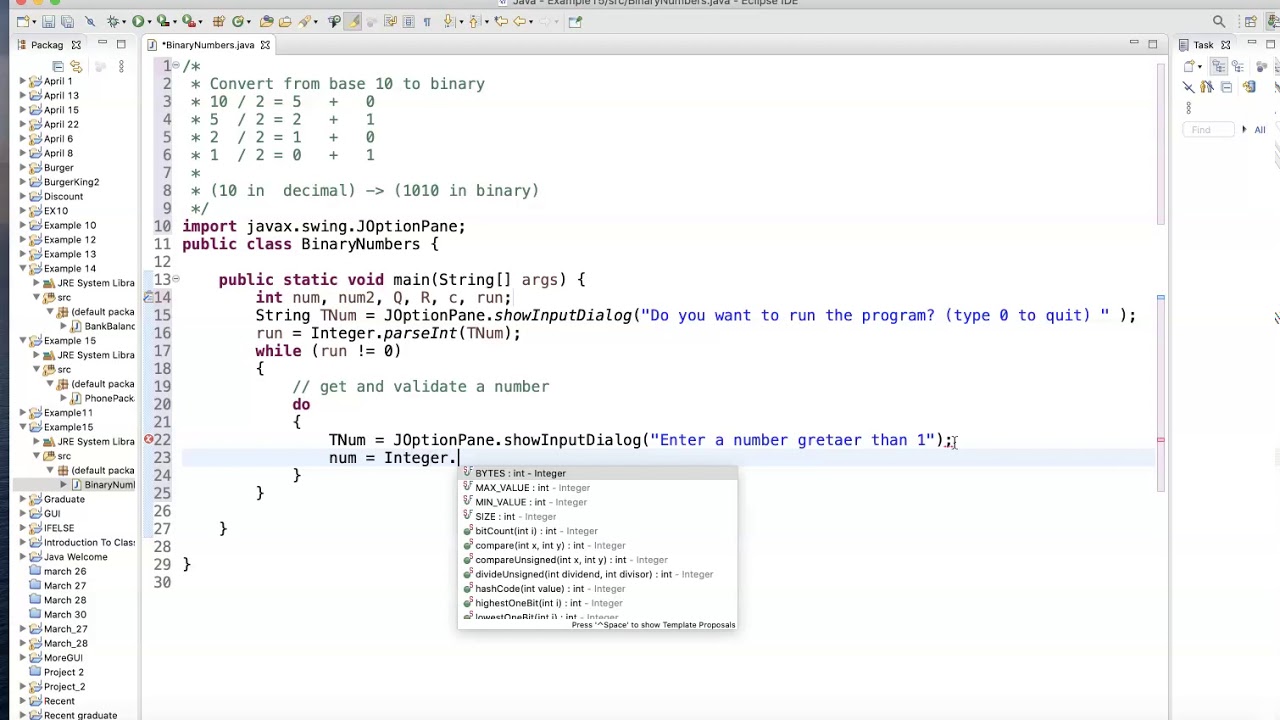
Task: Select Introduction To Class project
Action: click(x=89, y=543)
